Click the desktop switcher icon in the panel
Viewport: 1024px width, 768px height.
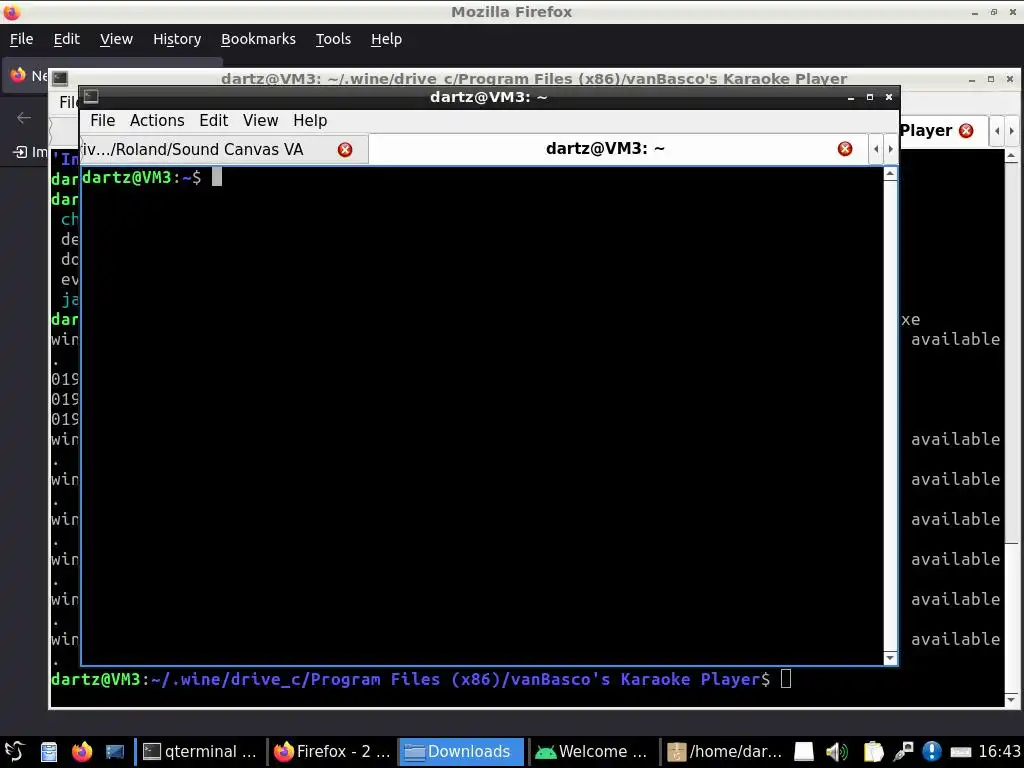pyautogui.click(x=115, y=752)
